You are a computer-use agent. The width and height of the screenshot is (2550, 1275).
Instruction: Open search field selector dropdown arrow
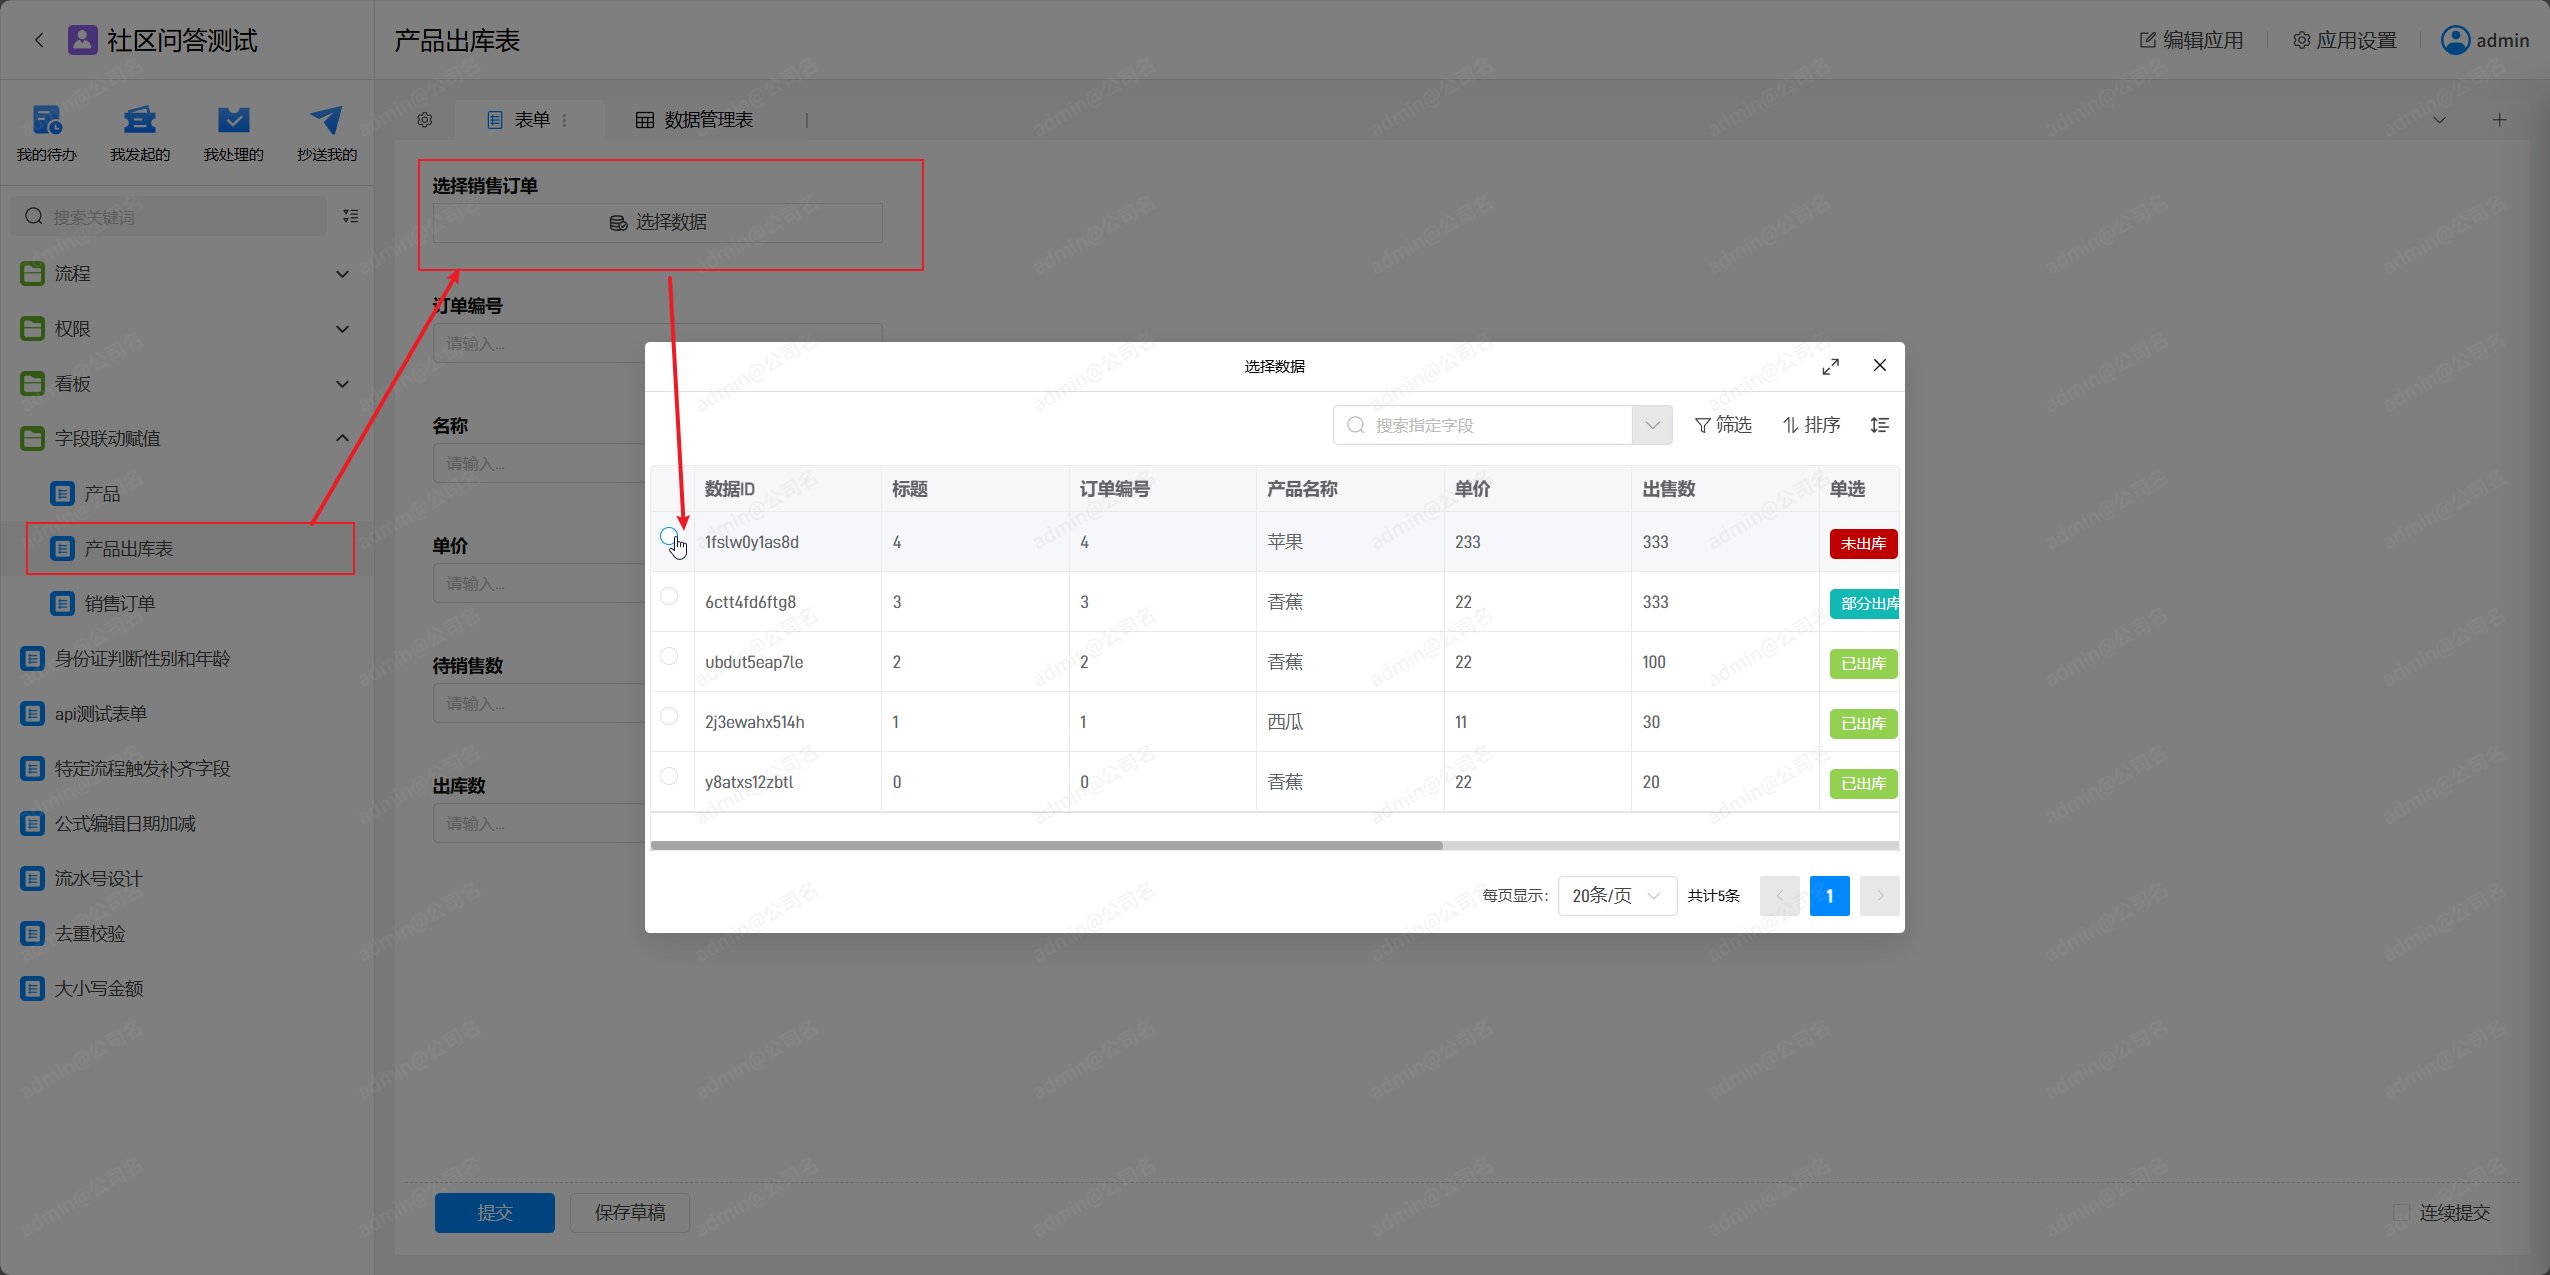pos(1652,425)
